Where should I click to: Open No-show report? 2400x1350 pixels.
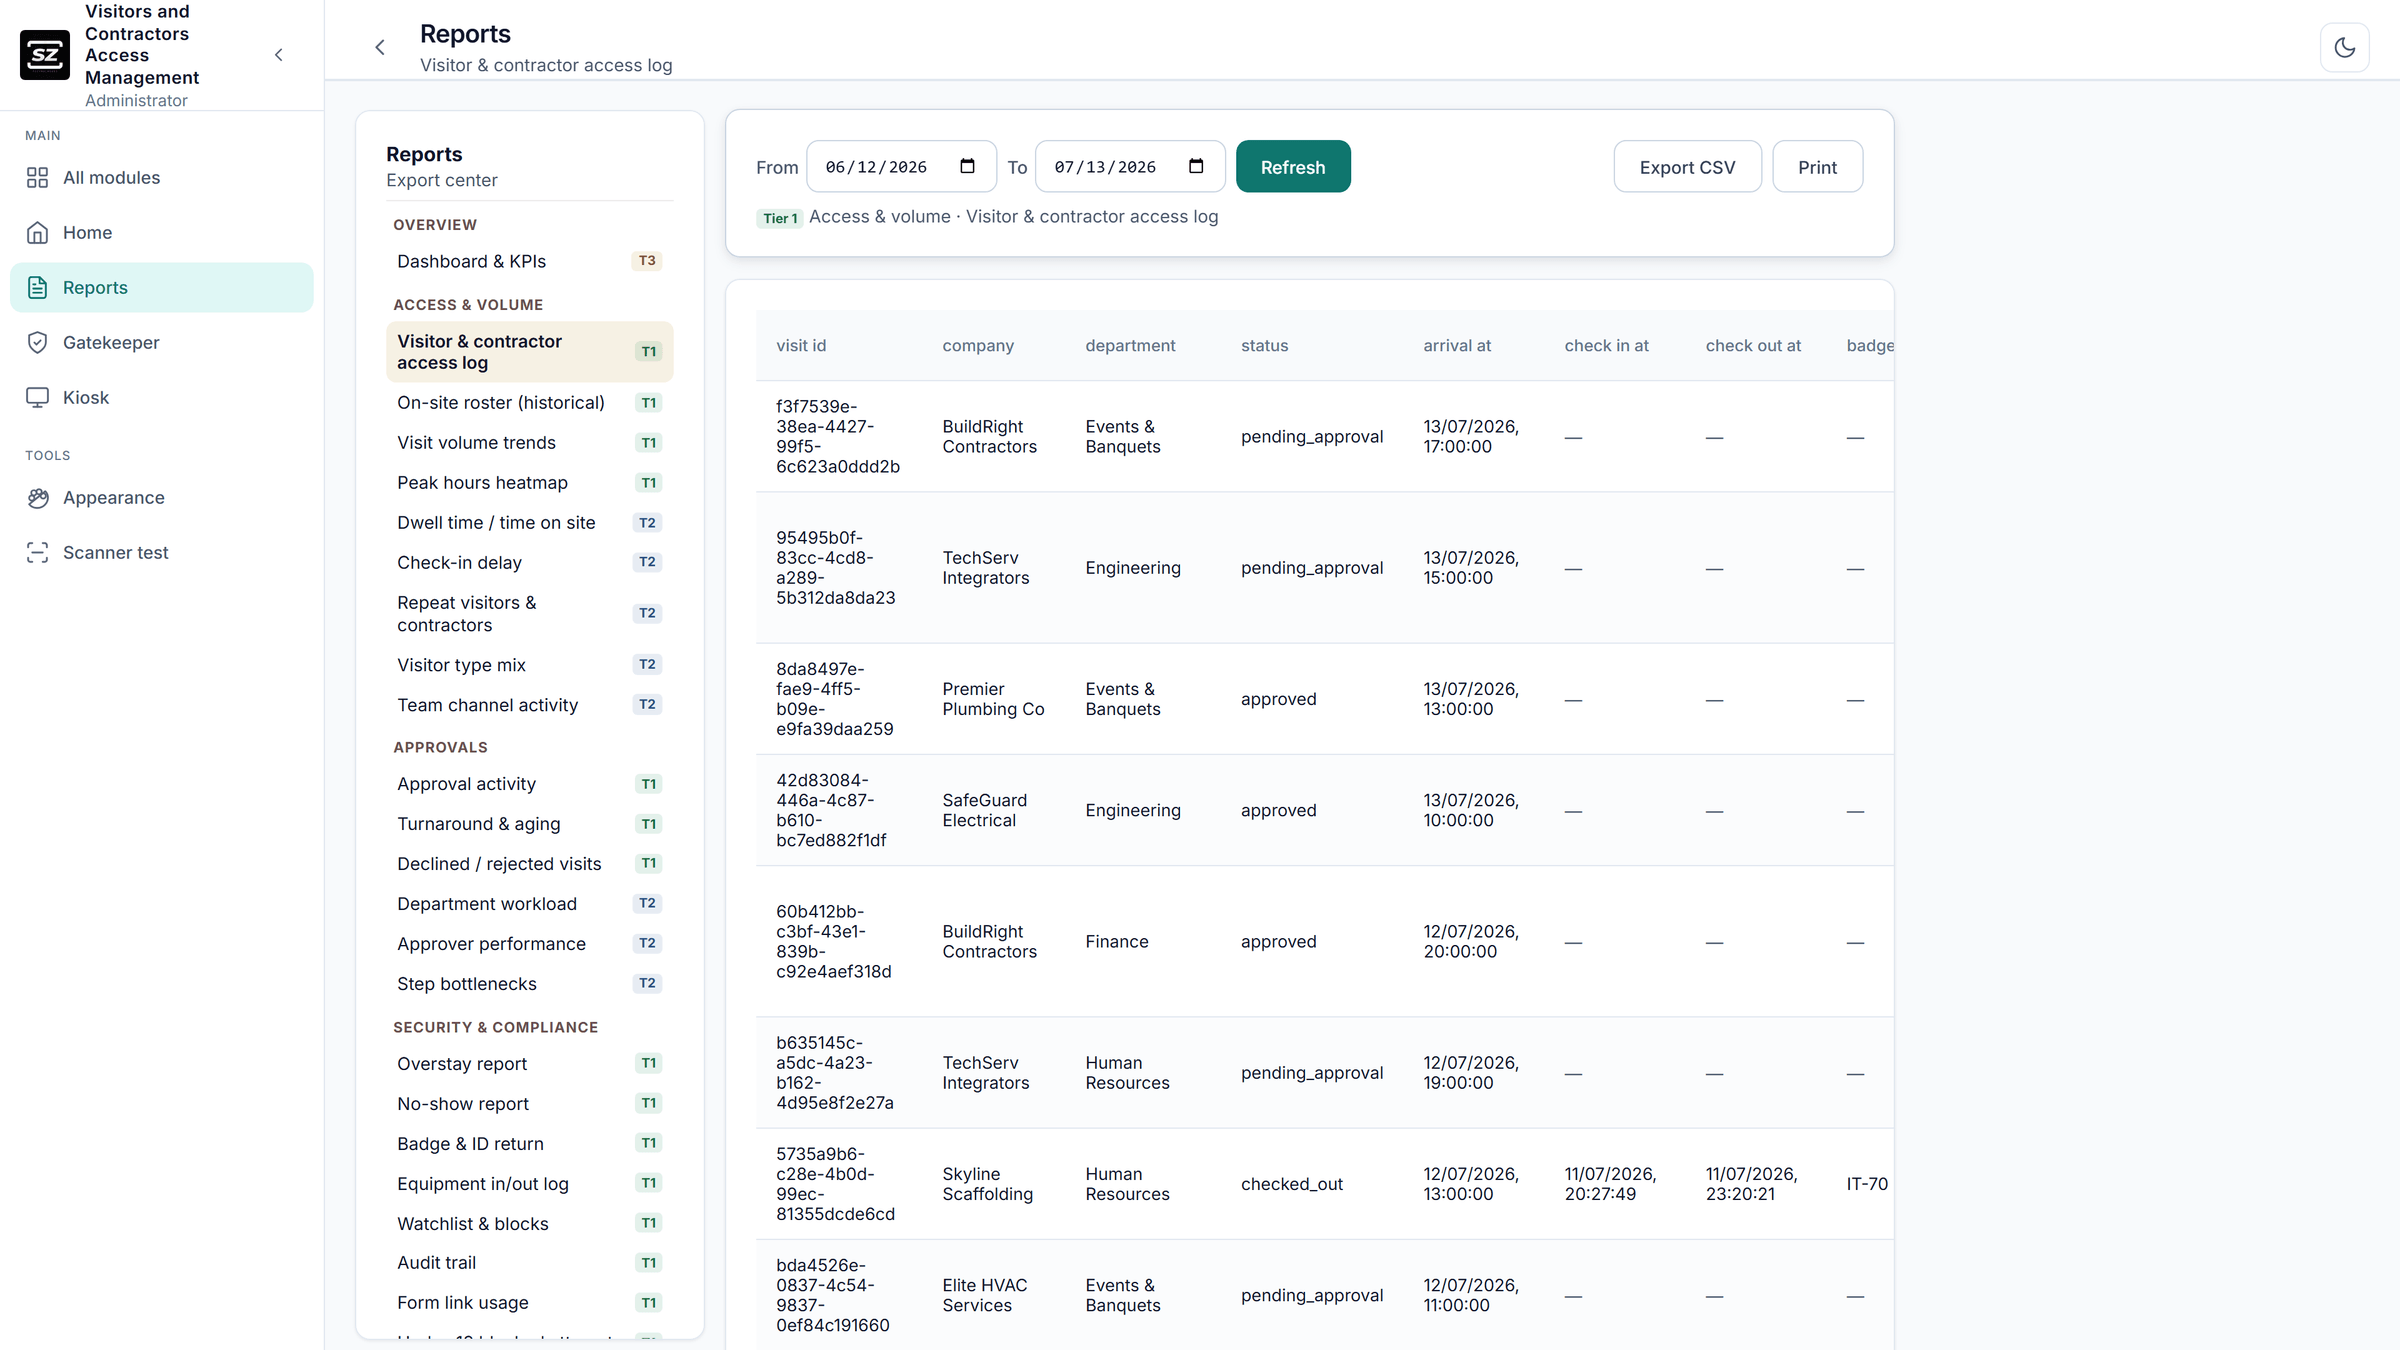click(x=530, y=1104)
